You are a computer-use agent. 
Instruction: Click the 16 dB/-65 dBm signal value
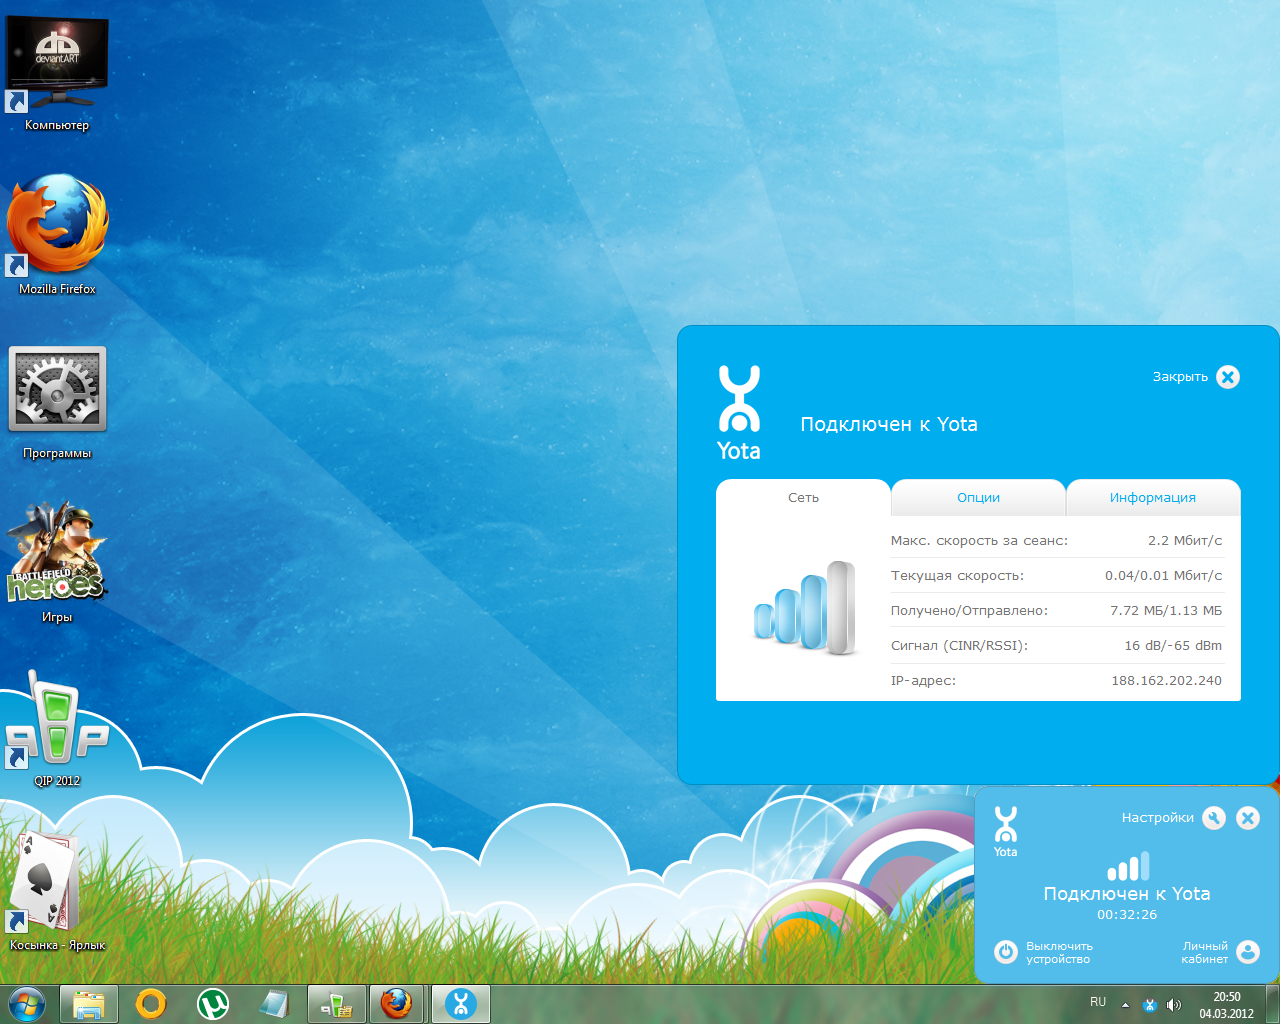tap(1173, 645)
